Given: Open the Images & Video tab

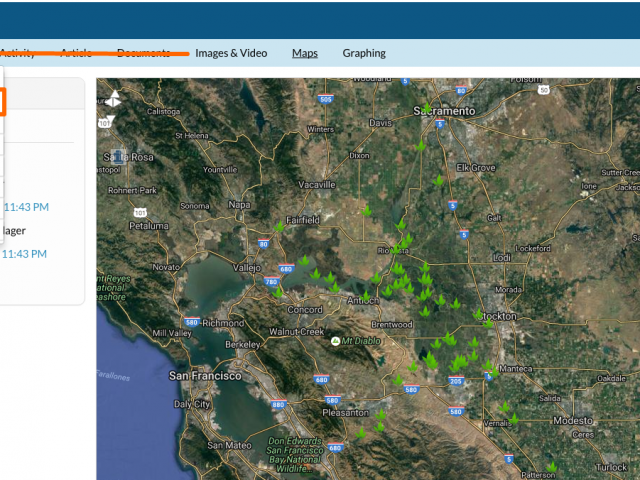Looking at the screenshot, I should (231, 53).
